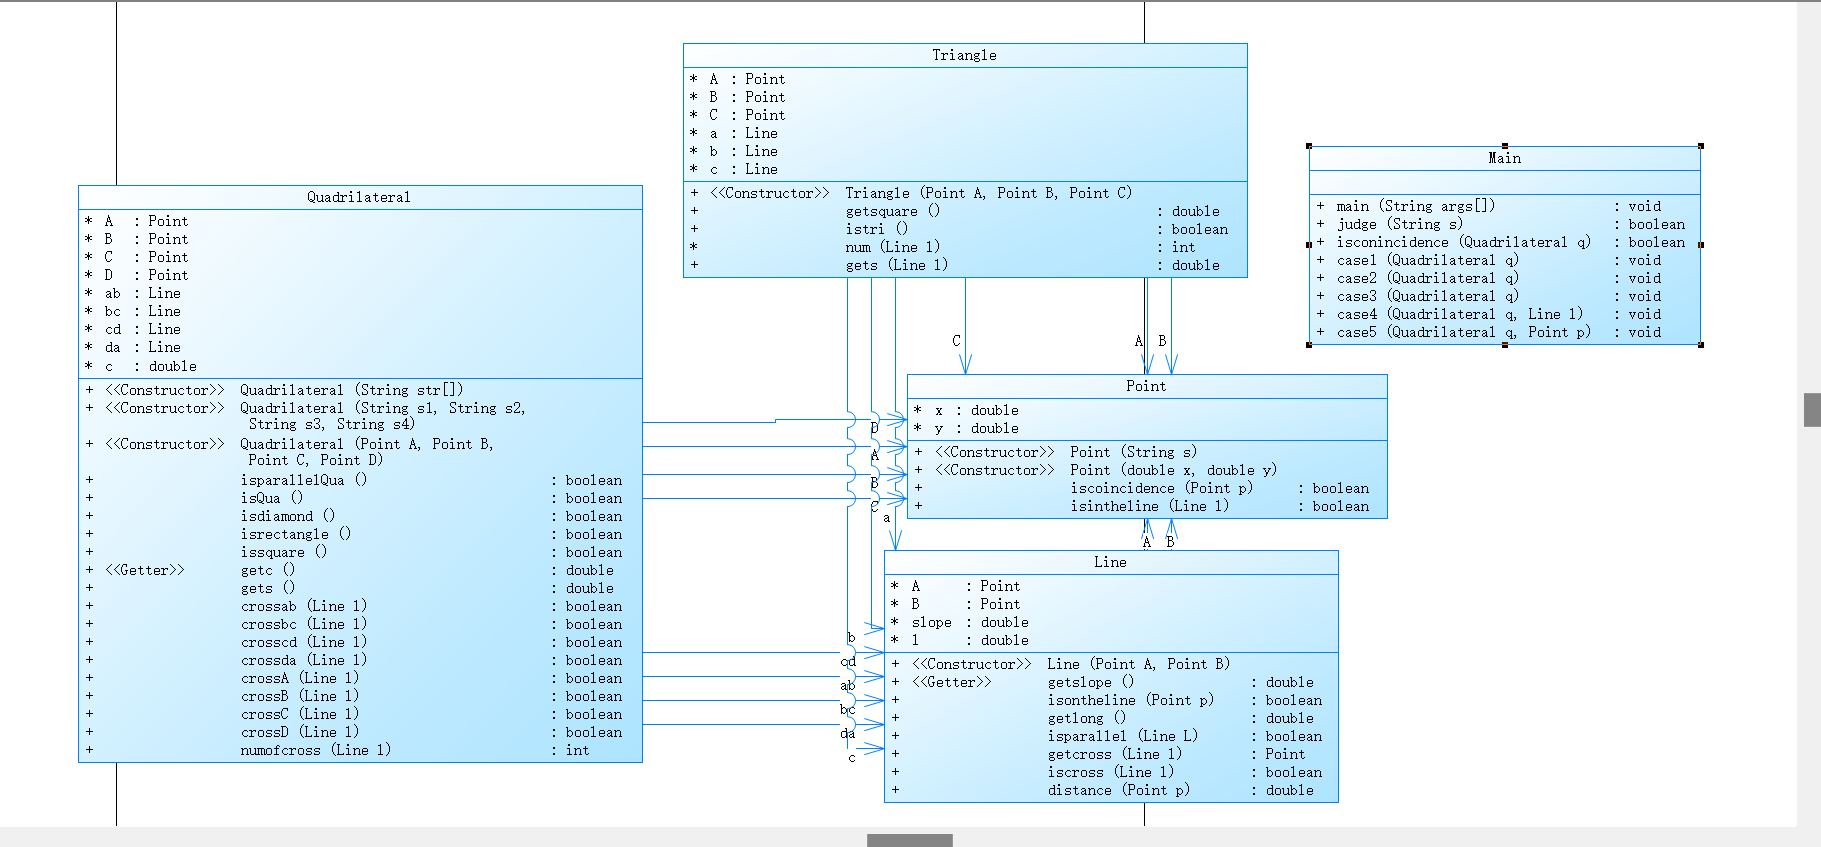Click the isparallelQua () method row
This screenshot has width=1821, height=847.
pyautogui.click(x=360, y=481)
